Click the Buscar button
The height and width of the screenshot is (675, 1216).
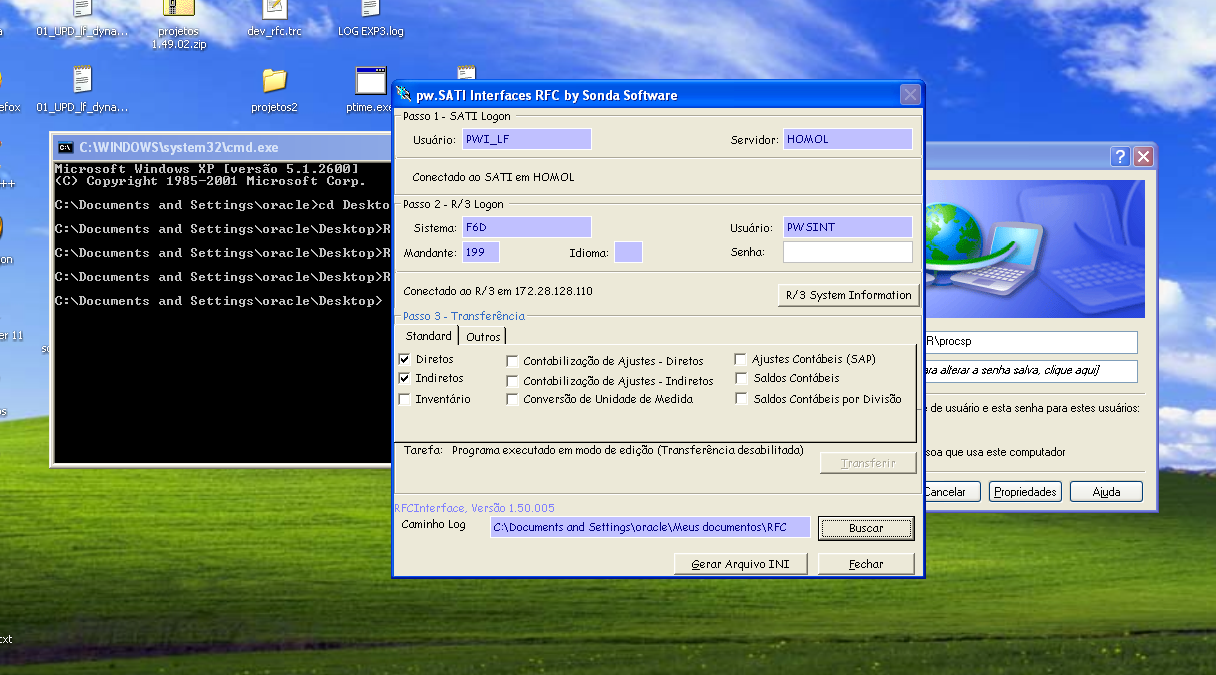(x=866, y=528)
